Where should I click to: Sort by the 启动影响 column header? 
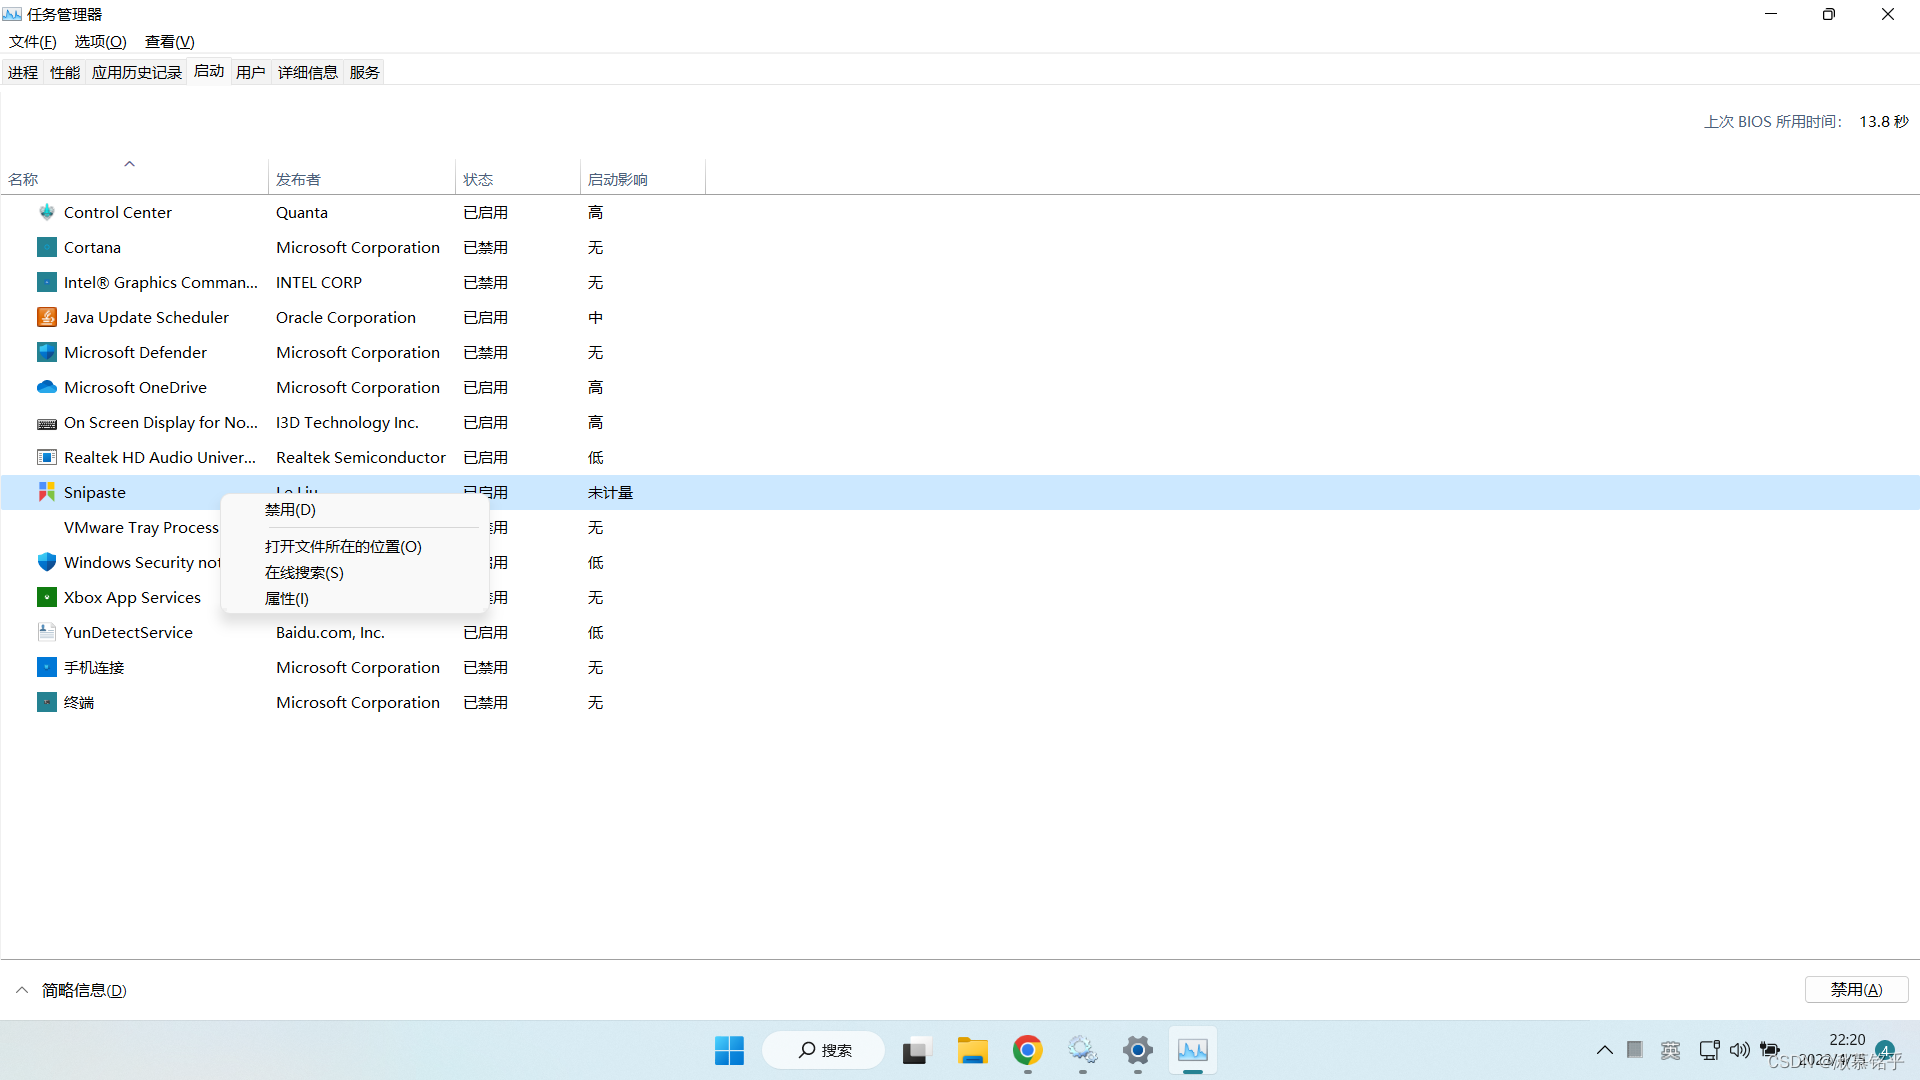tap(617, 179)
